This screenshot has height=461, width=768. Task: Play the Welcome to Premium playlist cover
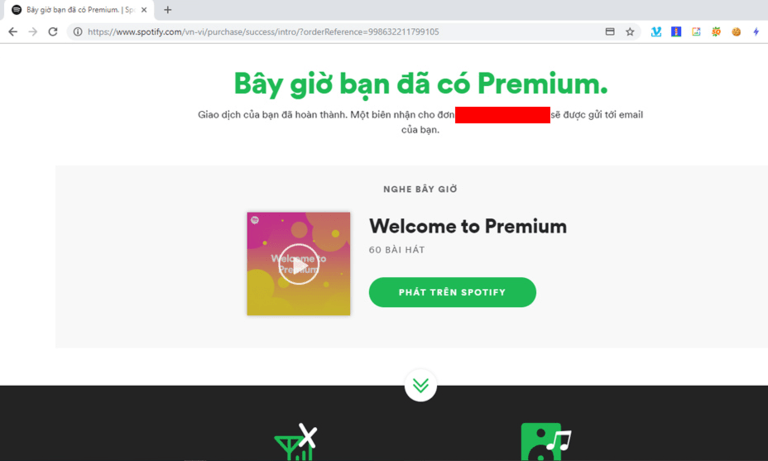tap(299, 264)
